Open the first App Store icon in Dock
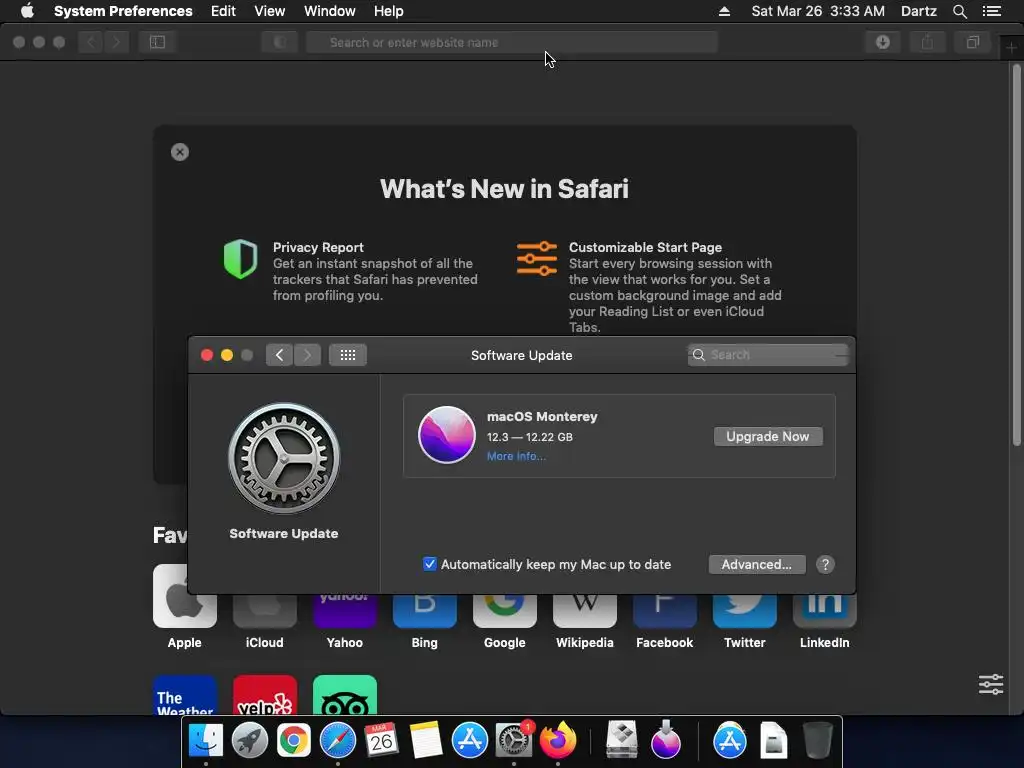The image size is (1024, 768). 470,741
